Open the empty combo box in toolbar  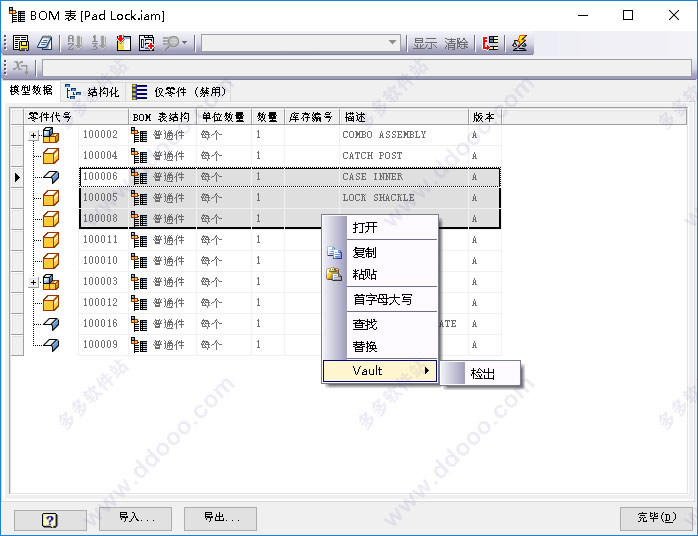coord(300,43)
